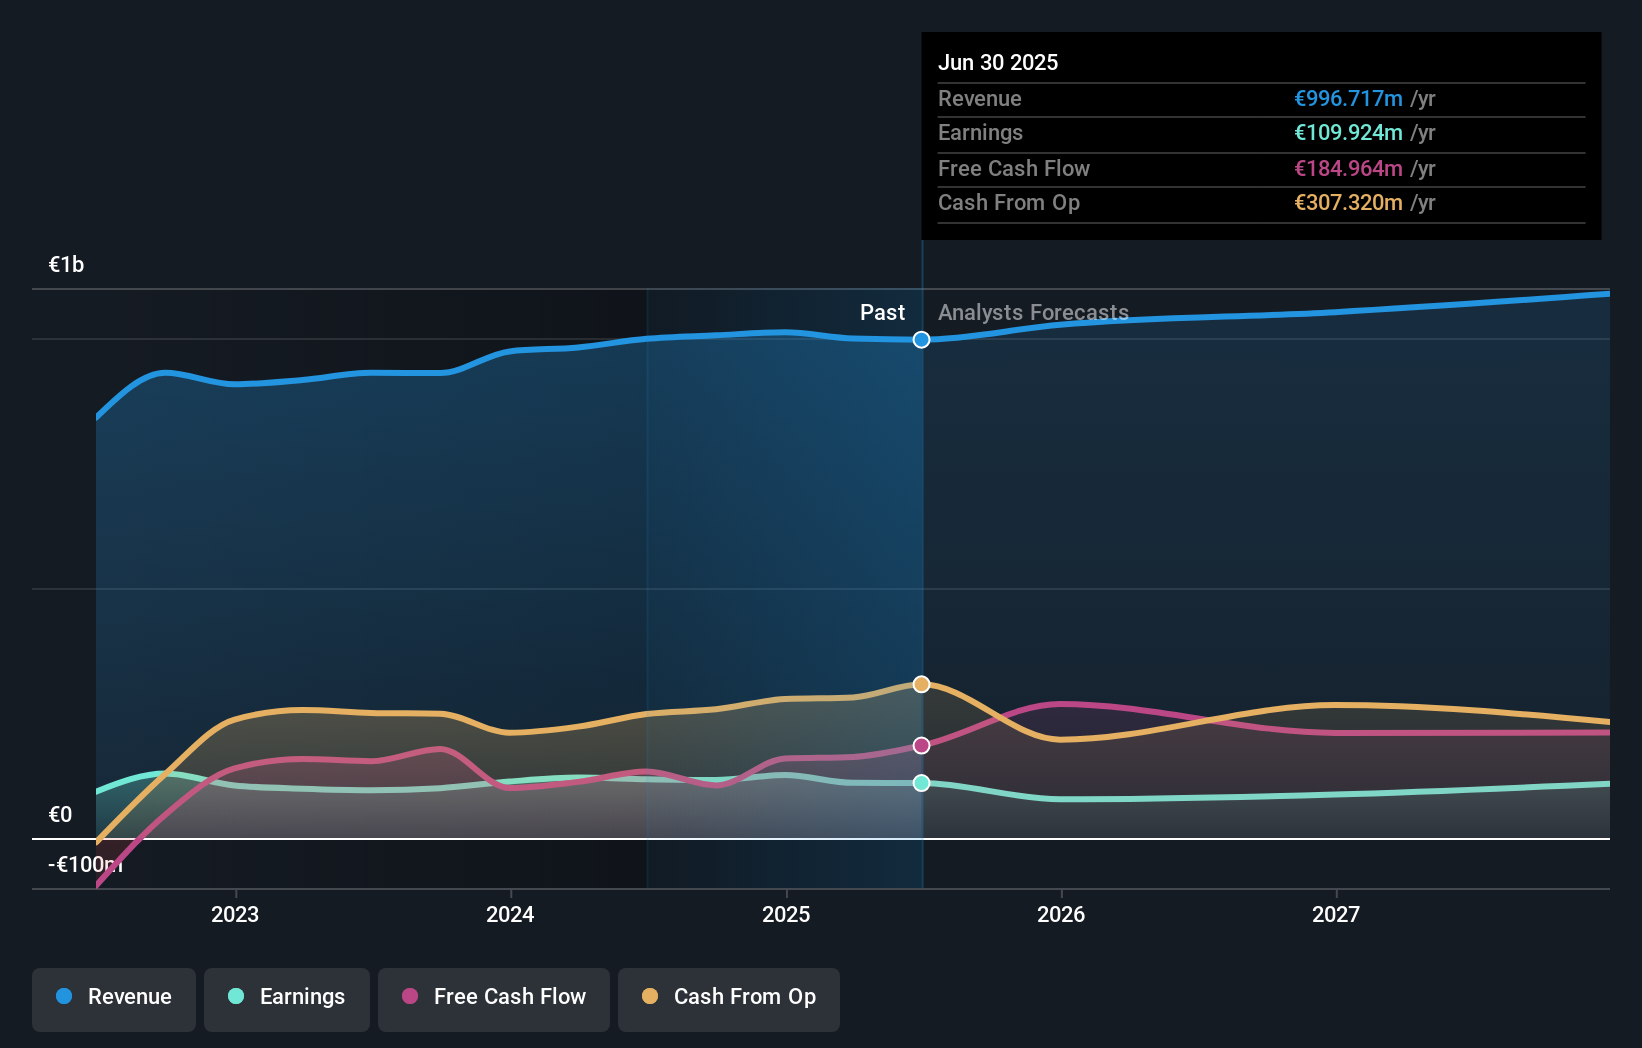This screenshot has width=1642, height=1048.
Task: Click the €184.964m free cash flow value
Action: click(1348, 168)
